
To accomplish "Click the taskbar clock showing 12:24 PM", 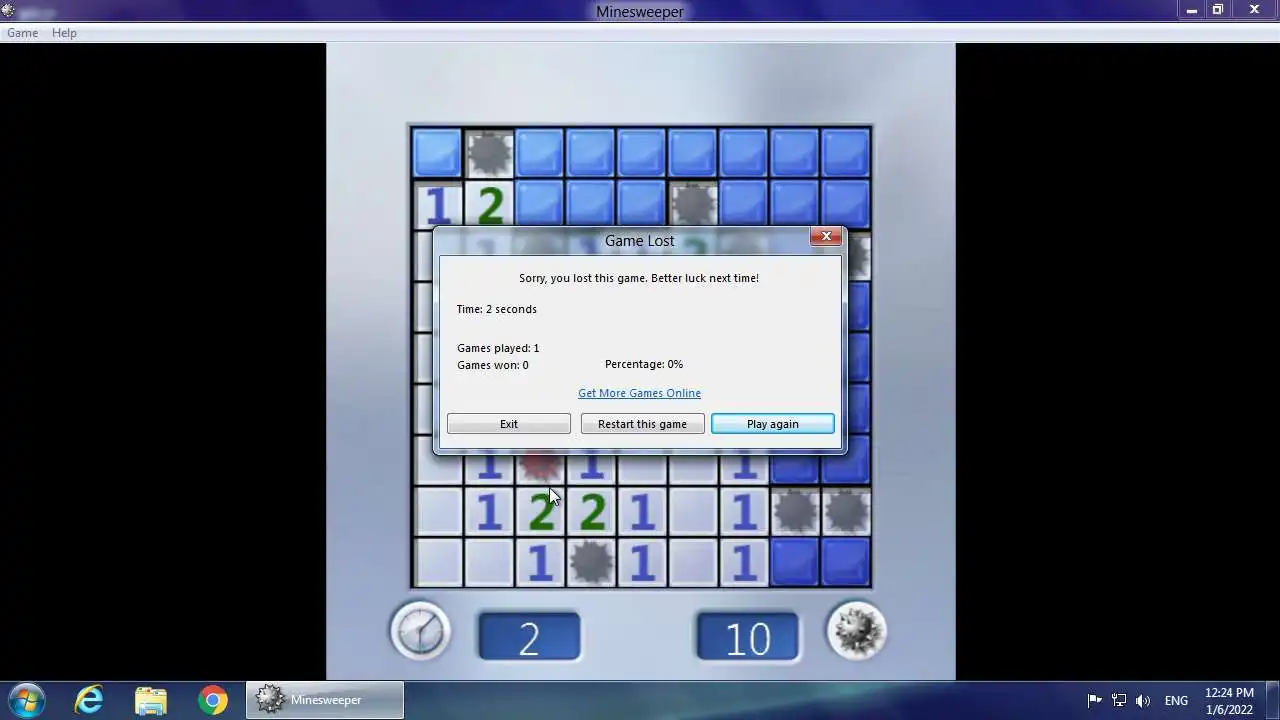I will (1229, 700).
